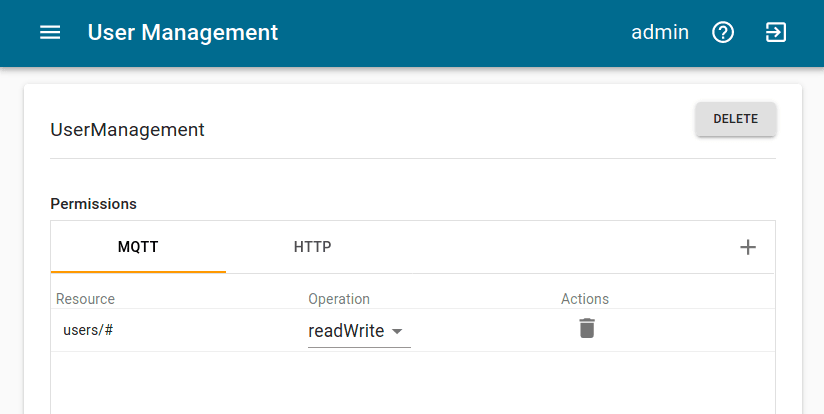Add a new permission with plus icon
Image resolution: width=824 pixels, height=414 pixels.
coord(748,247)
